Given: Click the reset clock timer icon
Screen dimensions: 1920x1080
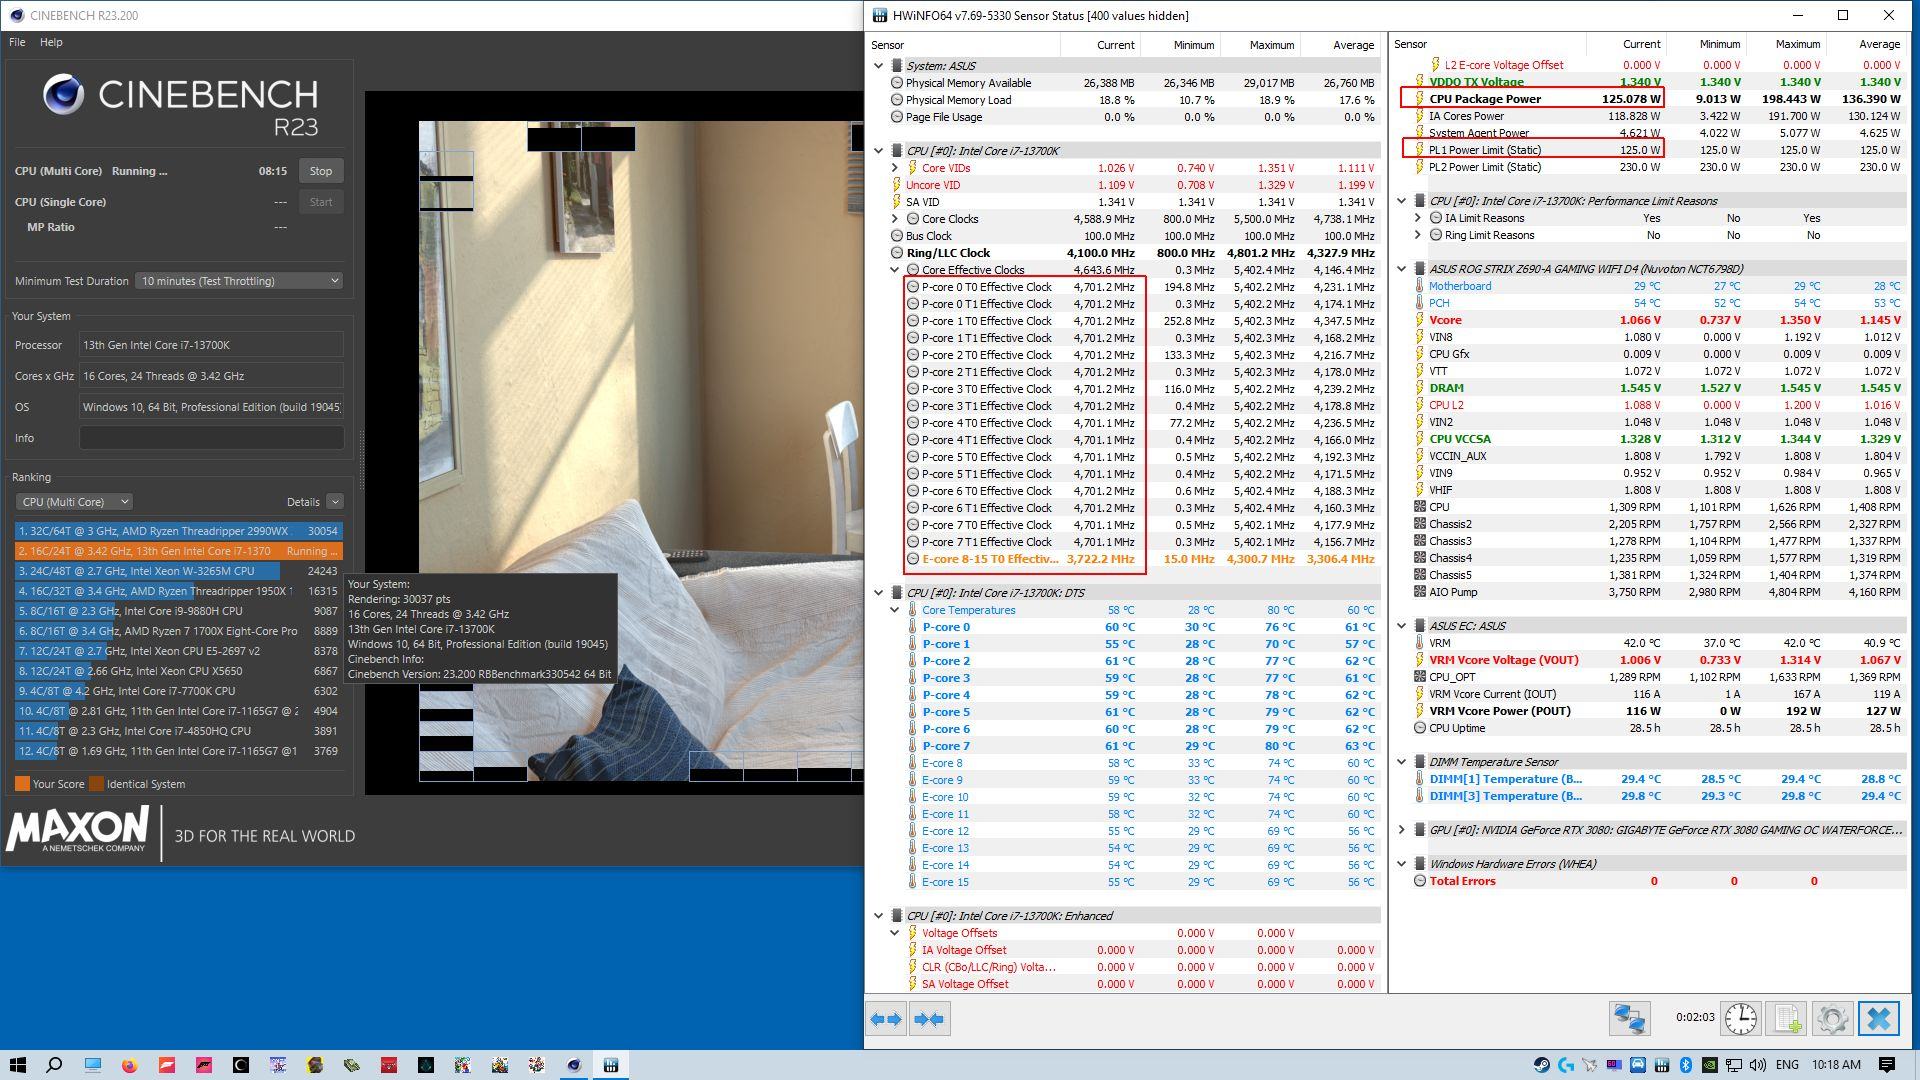Looking at the screenshot, I should pyautogui.click(x=1740, y=1019).
